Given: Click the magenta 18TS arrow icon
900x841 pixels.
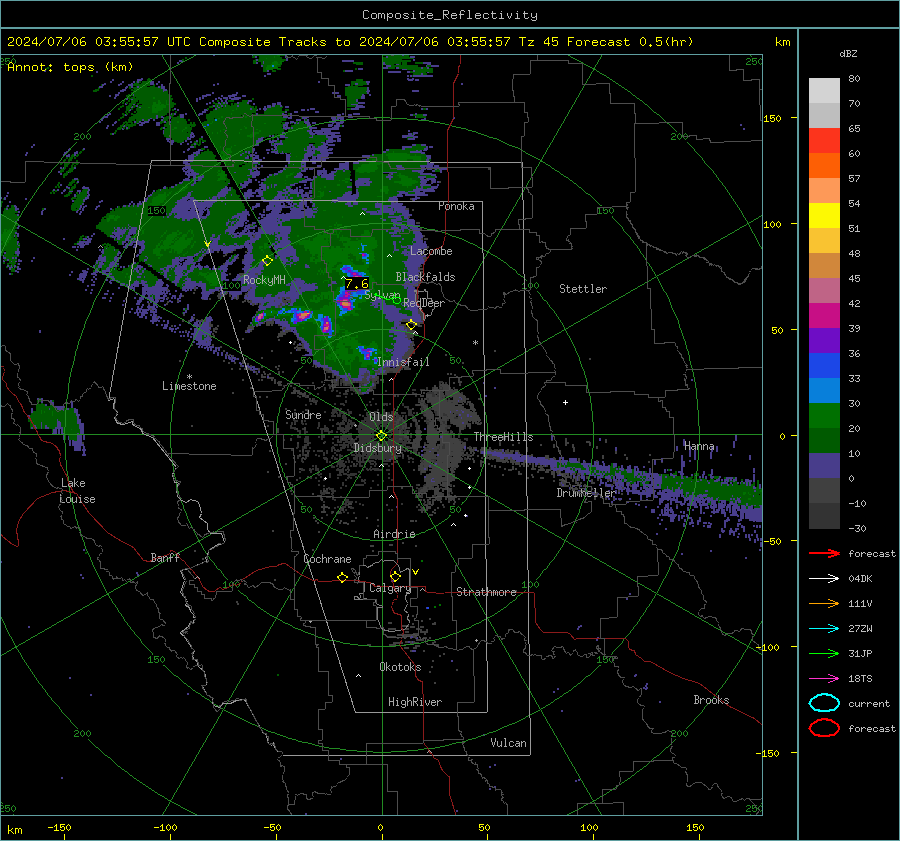Looking at the screenshot, I should click(824, 679).
